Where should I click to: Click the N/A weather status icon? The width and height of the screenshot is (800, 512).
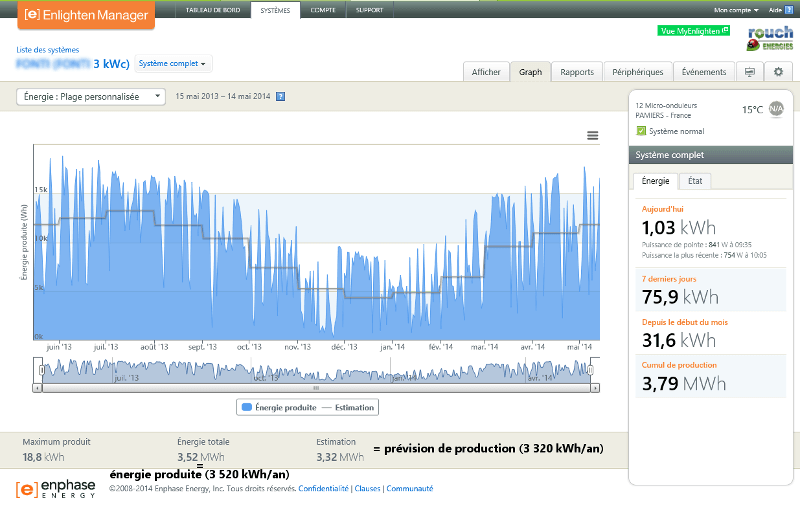click(776, 109)
